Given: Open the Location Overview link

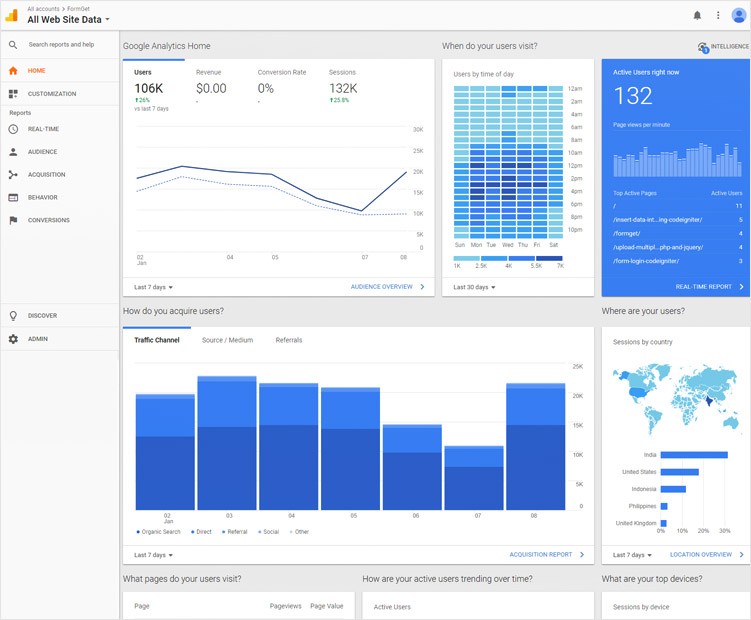Looking at the screenshot, I should [701, 554].
